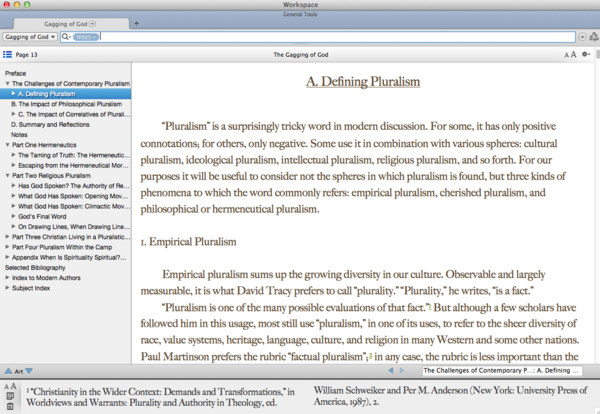Viewport: 600px width, 414px height.
Task: Click the note icon in the footnote pane
Action: (x=10, y=396)
